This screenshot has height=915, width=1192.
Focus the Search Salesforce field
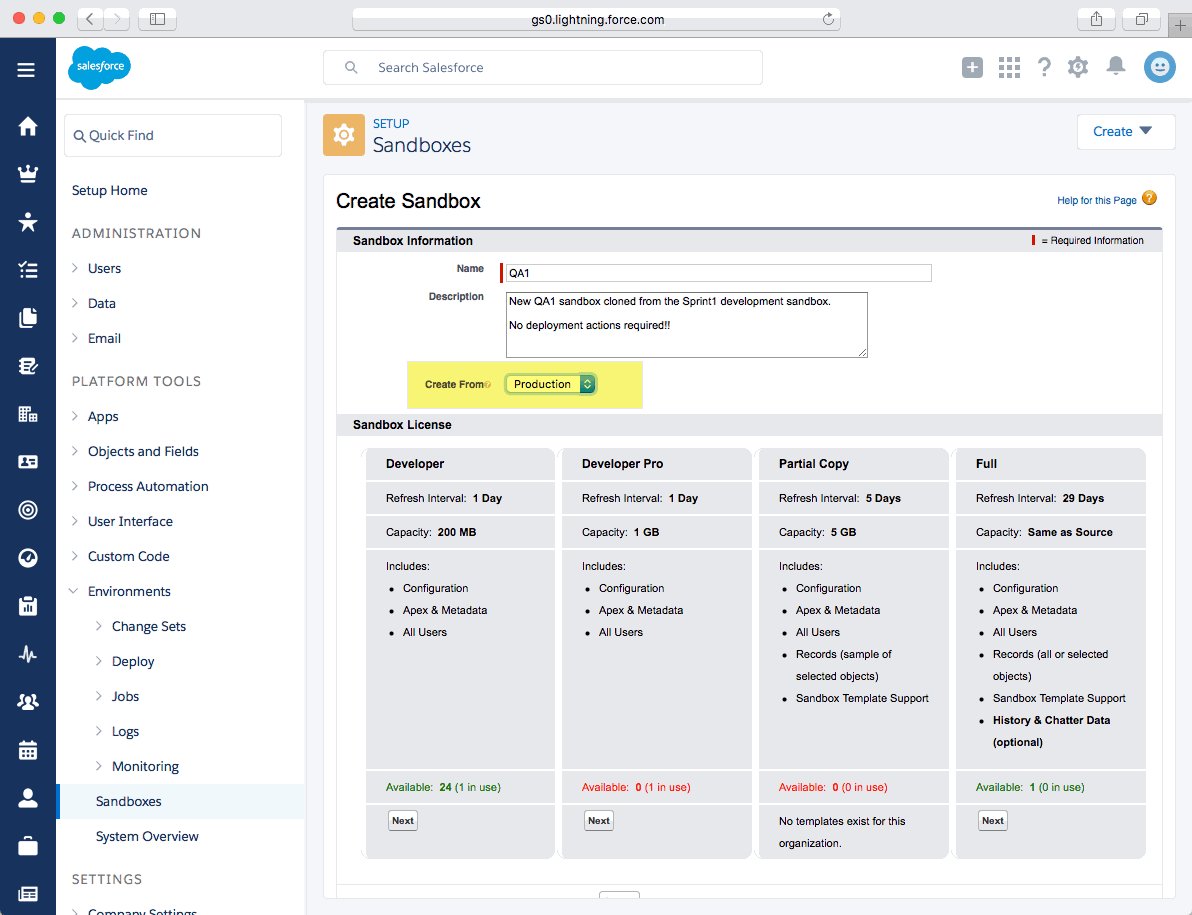543,68
